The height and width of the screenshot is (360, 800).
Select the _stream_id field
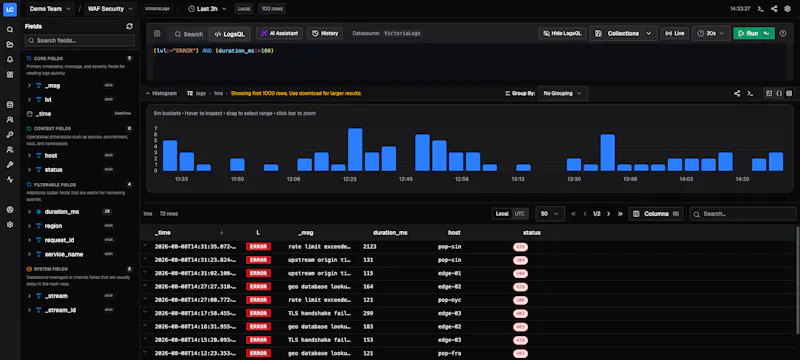pyautogui.click(x=60, y=310)
